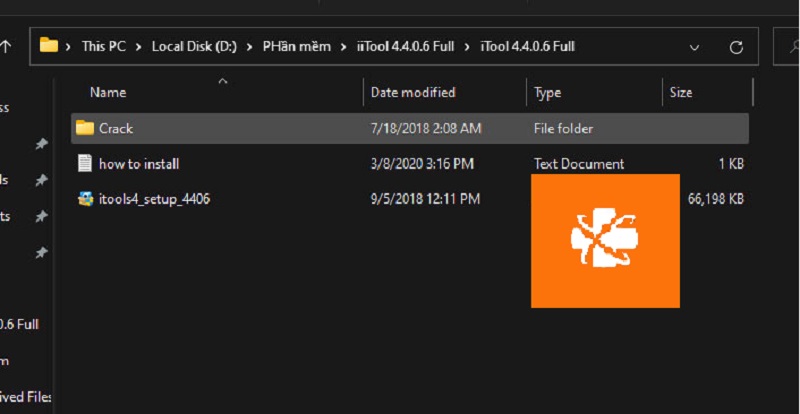This screenshot has height=414, width=800.
Task: Click the search box magnifier
Action: (793, 47)
